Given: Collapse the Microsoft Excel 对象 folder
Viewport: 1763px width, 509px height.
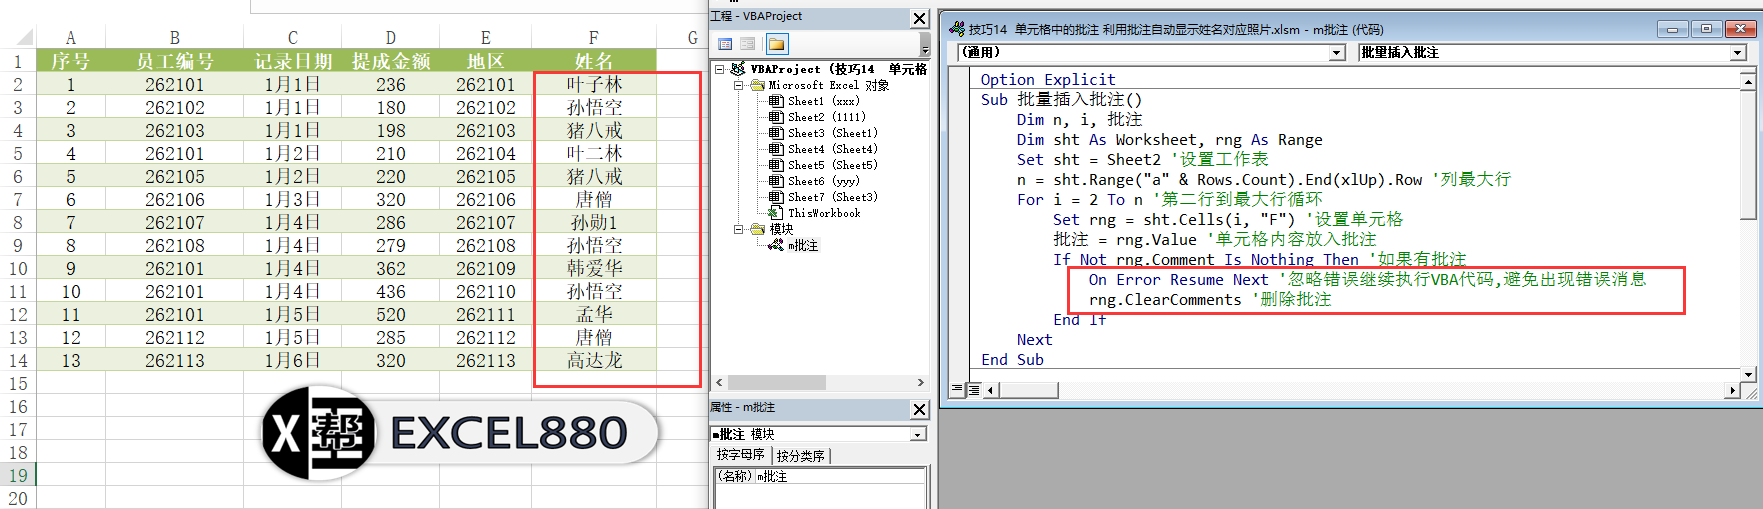Looking at the screenshot, I should (x=739, y=85).
